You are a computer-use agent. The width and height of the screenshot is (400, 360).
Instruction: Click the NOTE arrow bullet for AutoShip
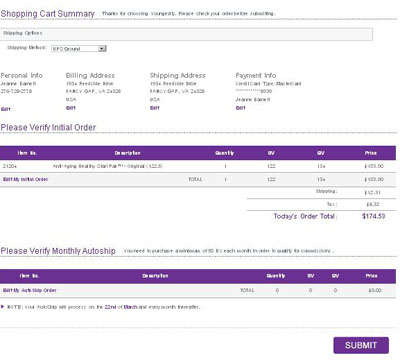point(2,306)
